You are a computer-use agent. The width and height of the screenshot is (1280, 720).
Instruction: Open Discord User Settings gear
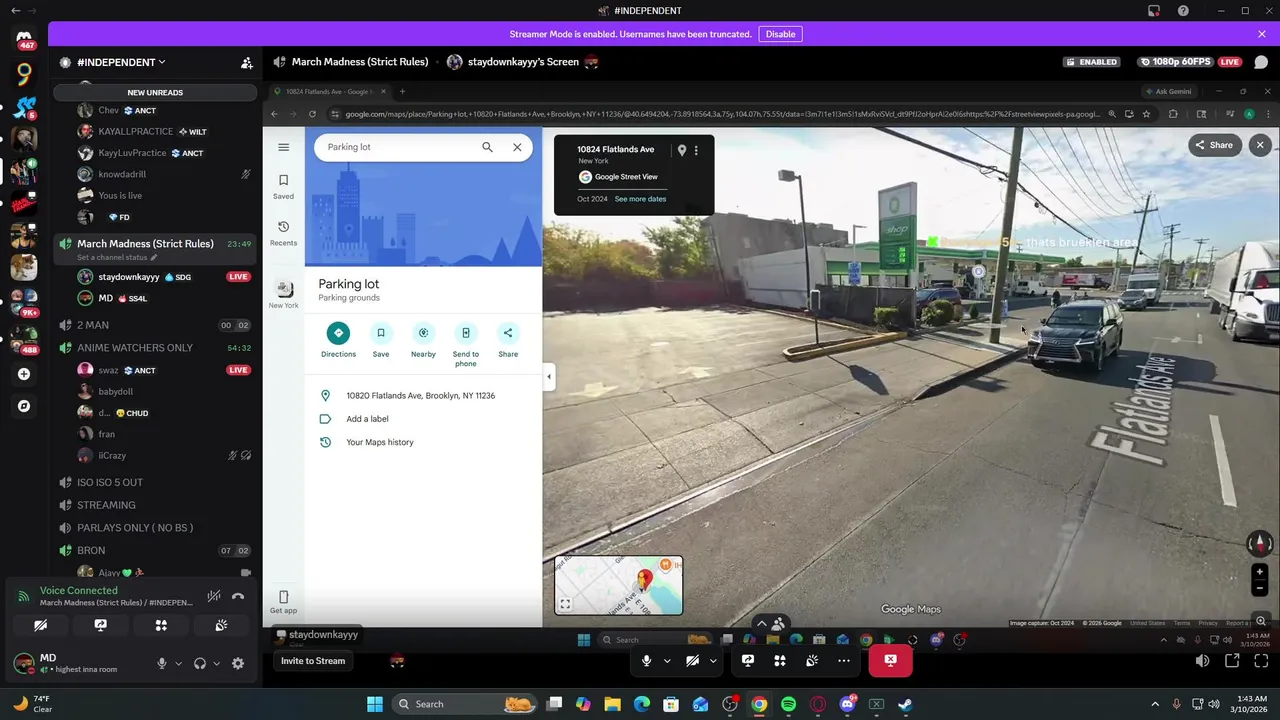coord(238,663)
